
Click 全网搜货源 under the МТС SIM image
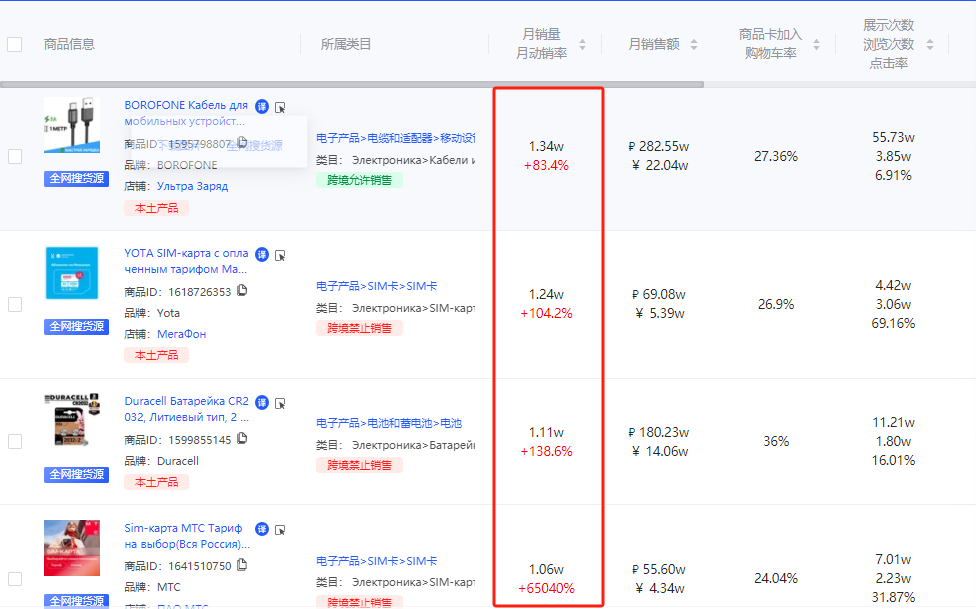pos(77,601)
